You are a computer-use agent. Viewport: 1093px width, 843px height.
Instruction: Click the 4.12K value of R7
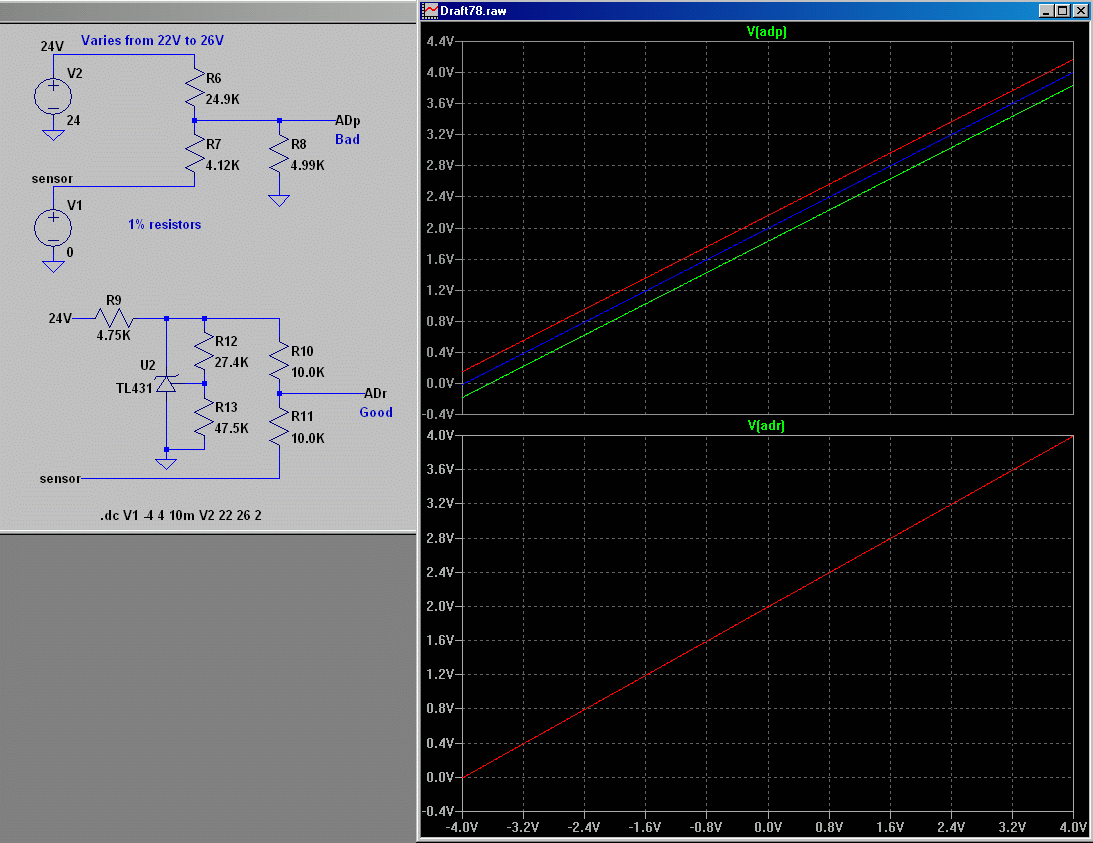(222, 165)
